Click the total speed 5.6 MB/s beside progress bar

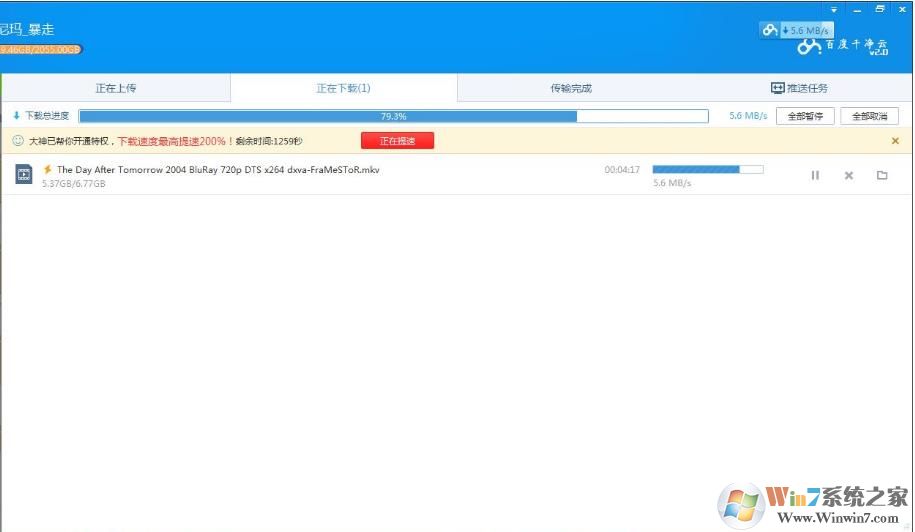(748, 116)
